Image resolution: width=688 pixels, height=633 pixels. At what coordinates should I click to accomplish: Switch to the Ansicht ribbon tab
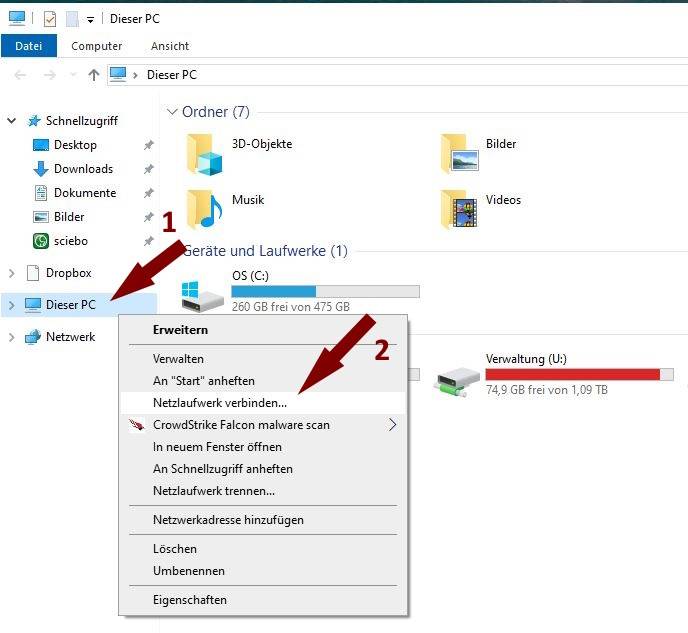(170, 46)
